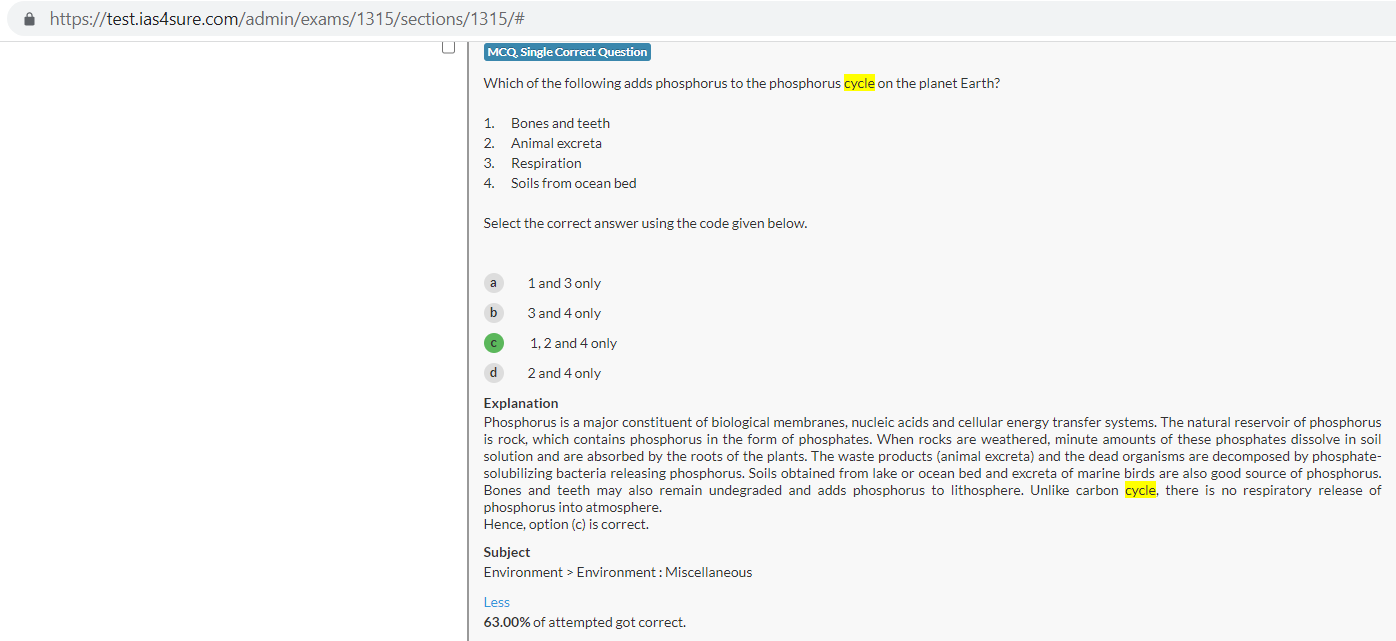Viewport: 1396px width, 641px height.
Task: Click highlighted "cycle" in the explanation paragraph
Action: tap(1140, 490)
